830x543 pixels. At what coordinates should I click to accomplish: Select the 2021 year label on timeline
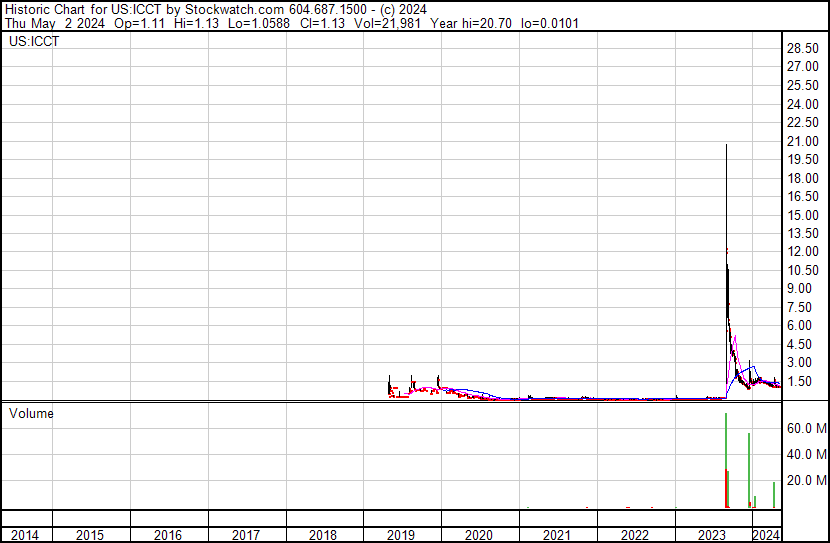click(x=556, y=535)
